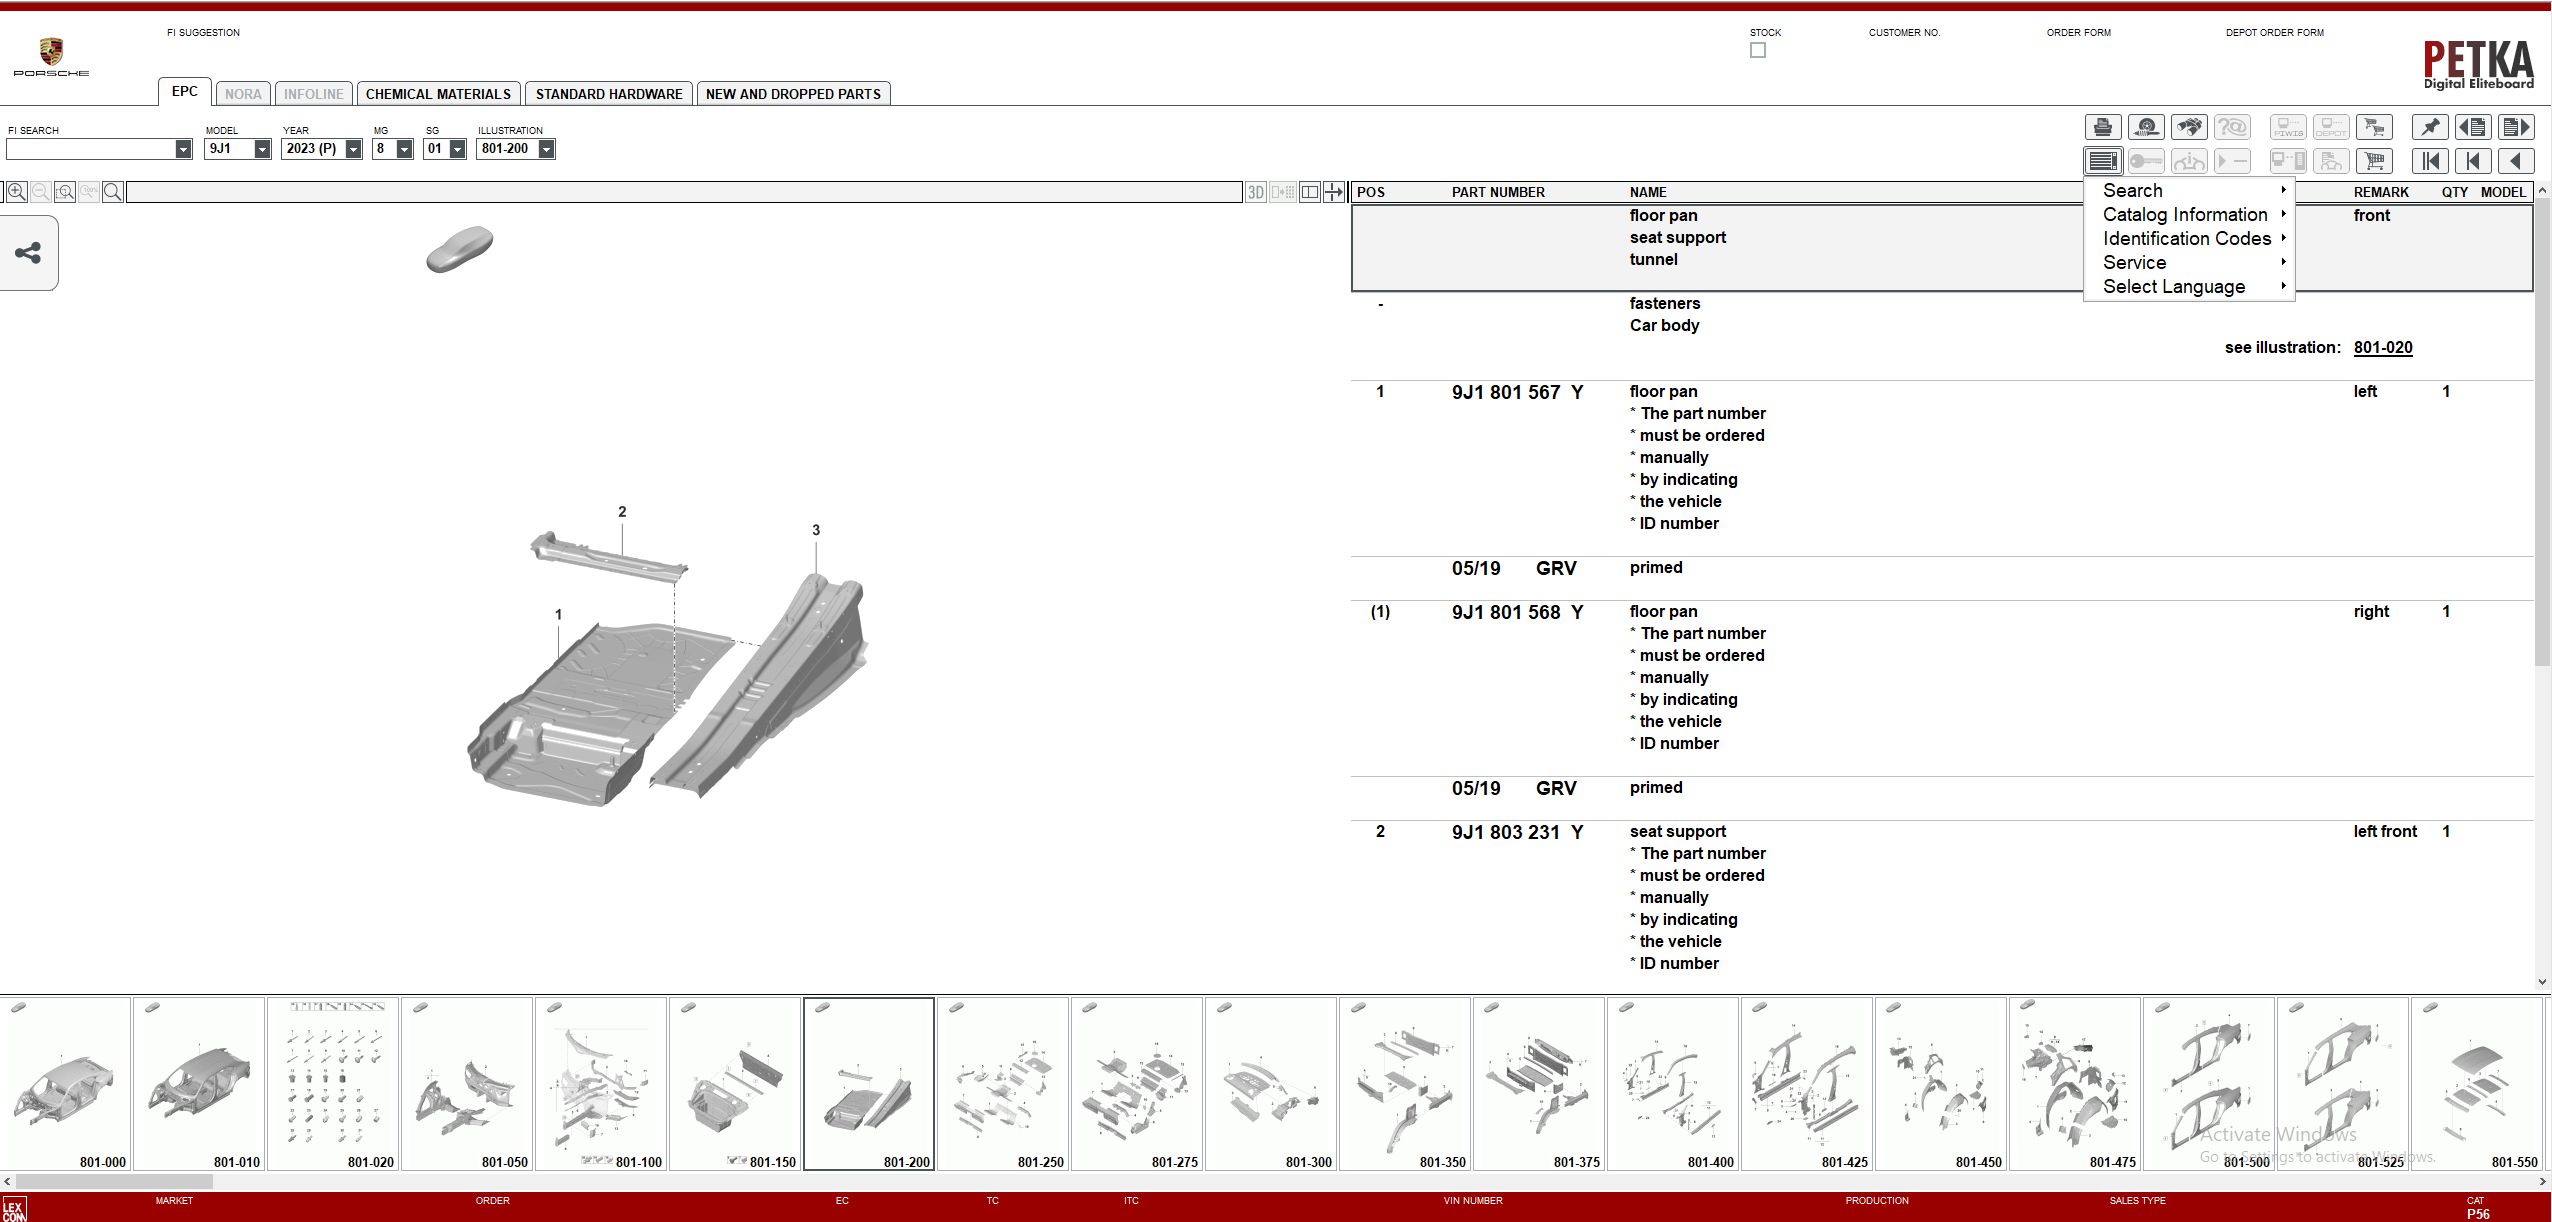
Task: Switch to NEW AND DROPPED PARTS tab
Action: coord(793,94)
